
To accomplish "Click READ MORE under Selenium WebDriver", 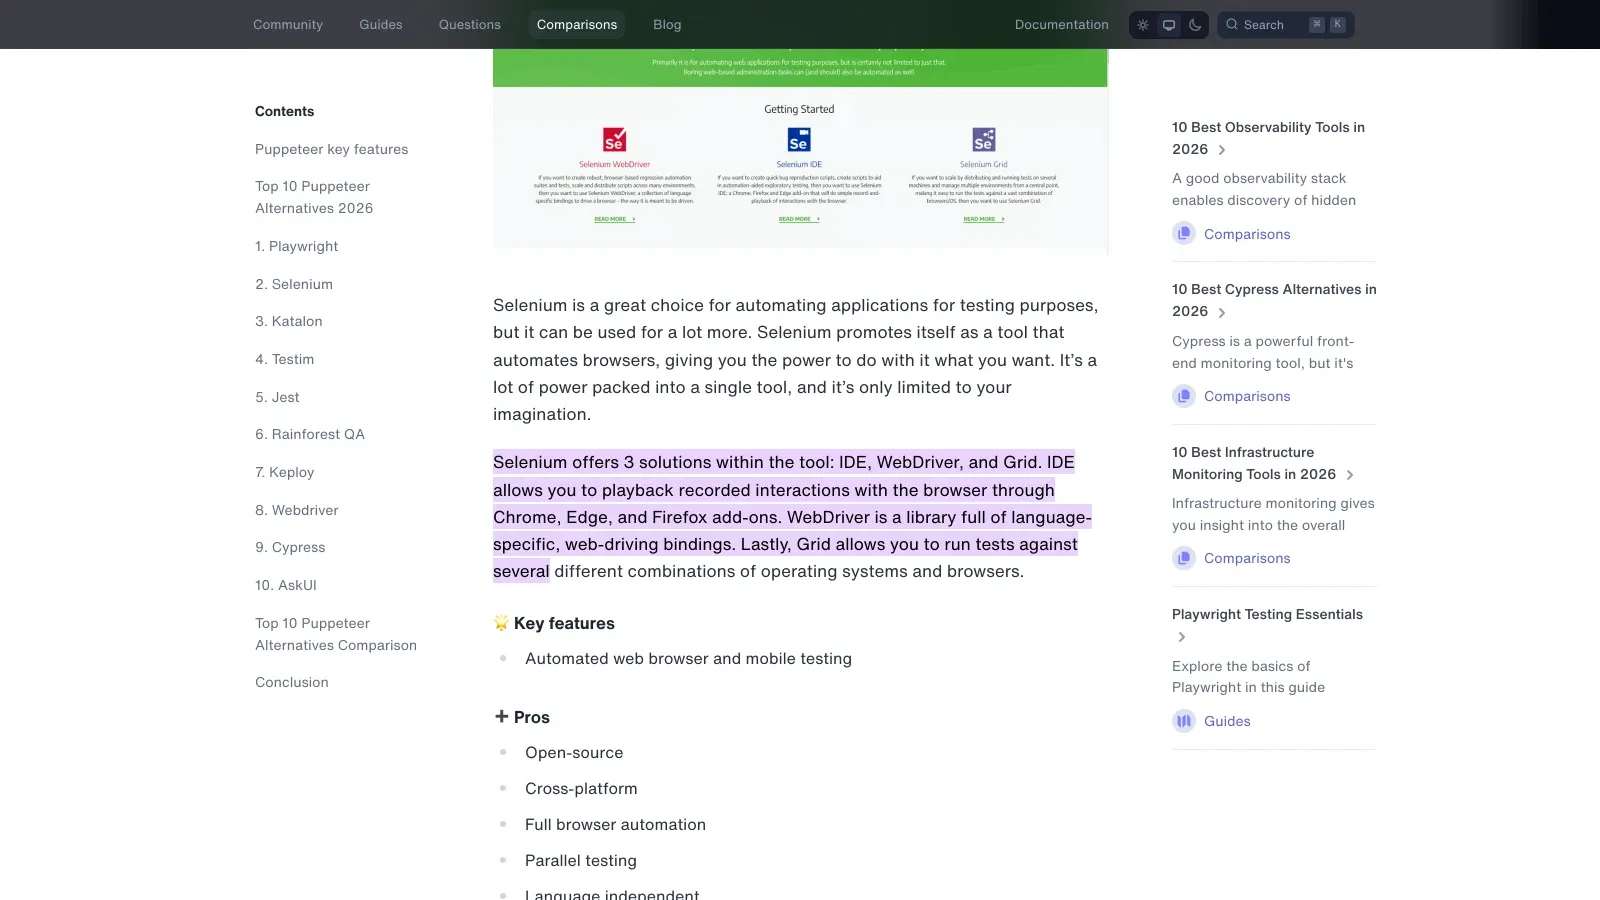I will point(614,219).
